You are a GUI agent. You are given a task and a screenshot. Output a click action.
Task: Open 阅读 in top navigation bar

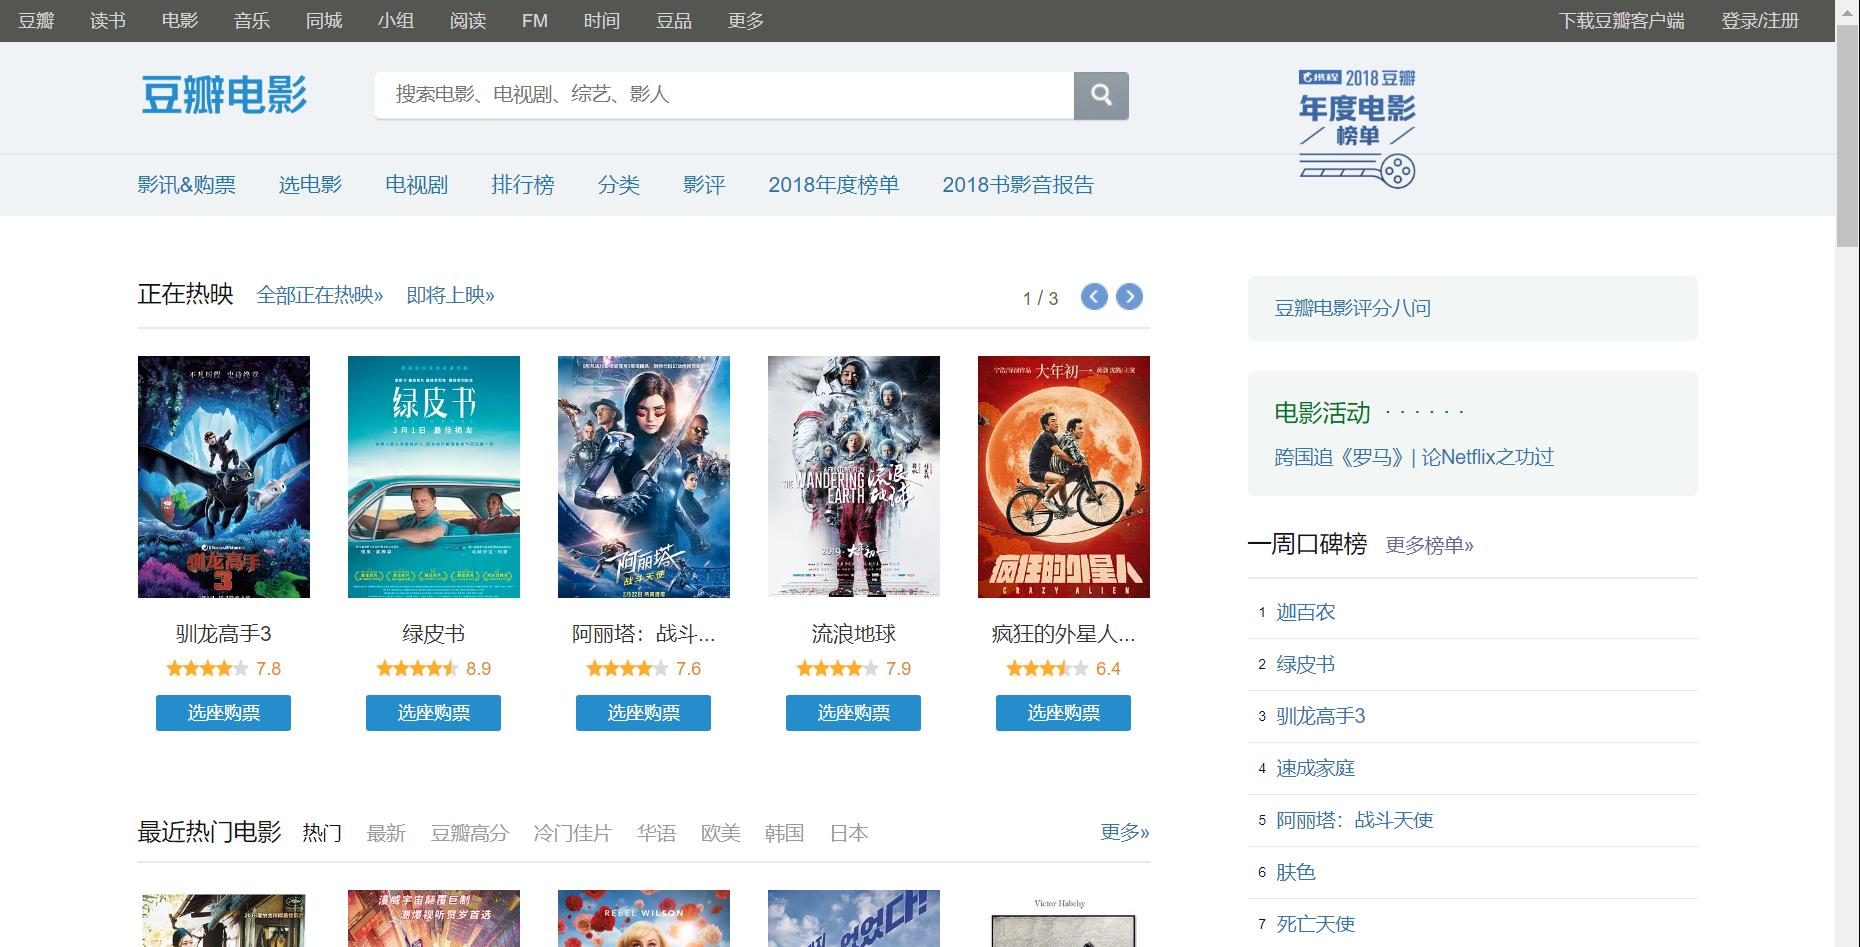(468, 21)
